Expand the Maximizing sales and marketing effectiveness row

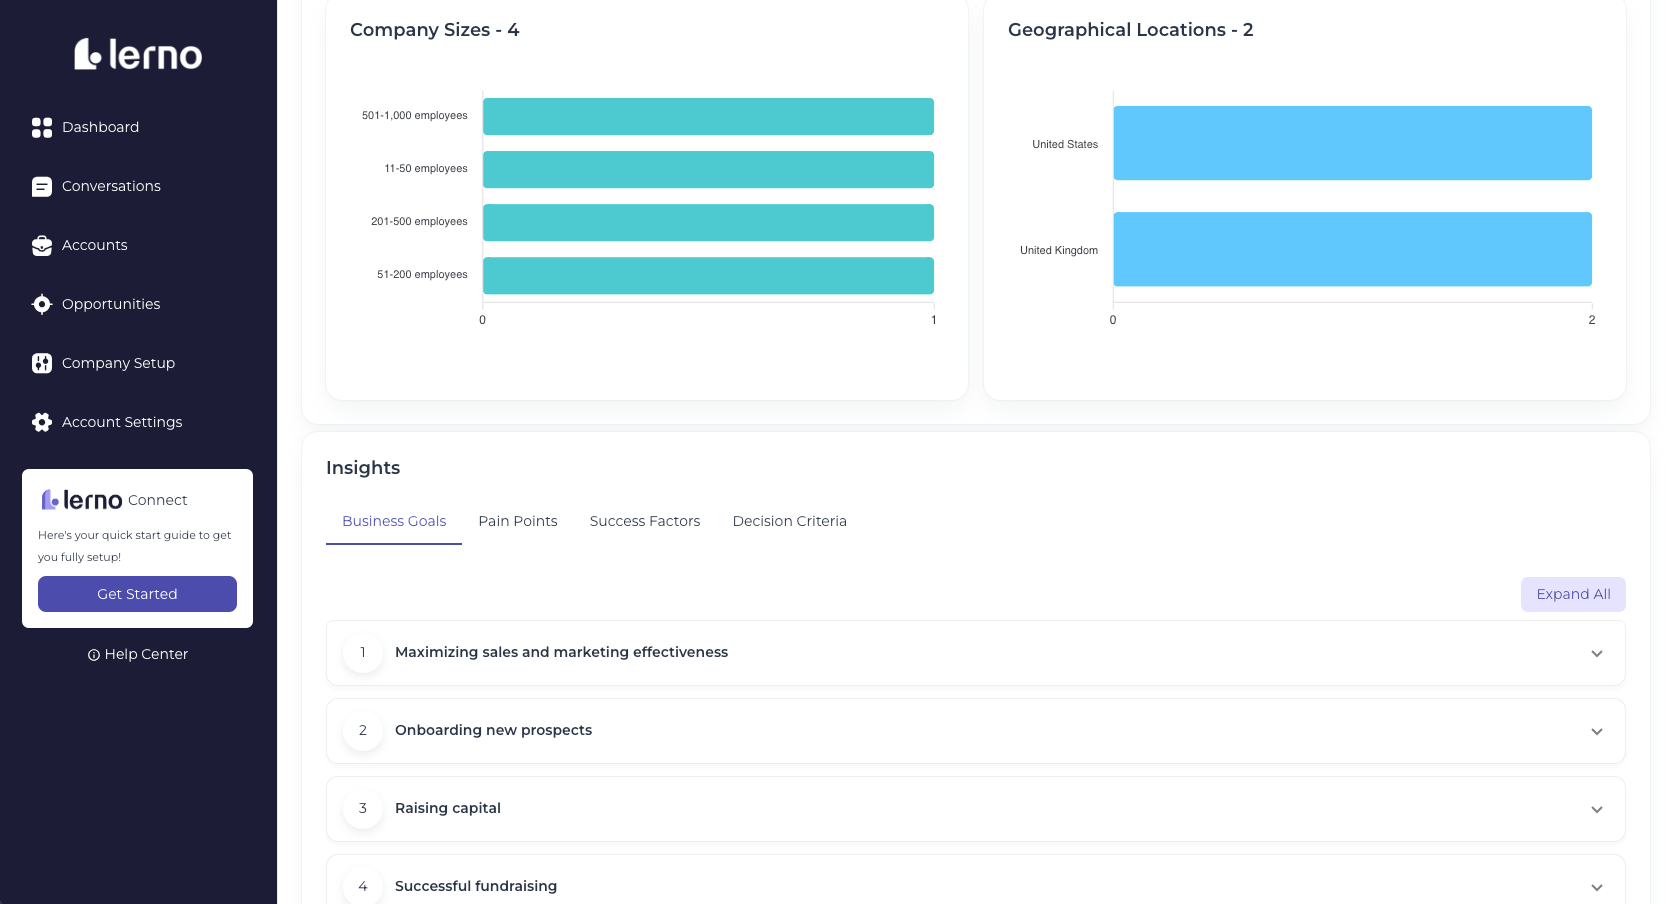pyautogui.click(x=975, y=653)
